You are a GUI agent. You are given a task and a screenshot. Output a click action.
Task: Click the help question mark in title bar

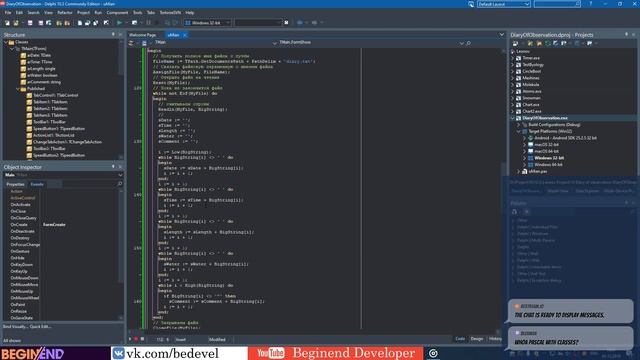pos(590,4)
